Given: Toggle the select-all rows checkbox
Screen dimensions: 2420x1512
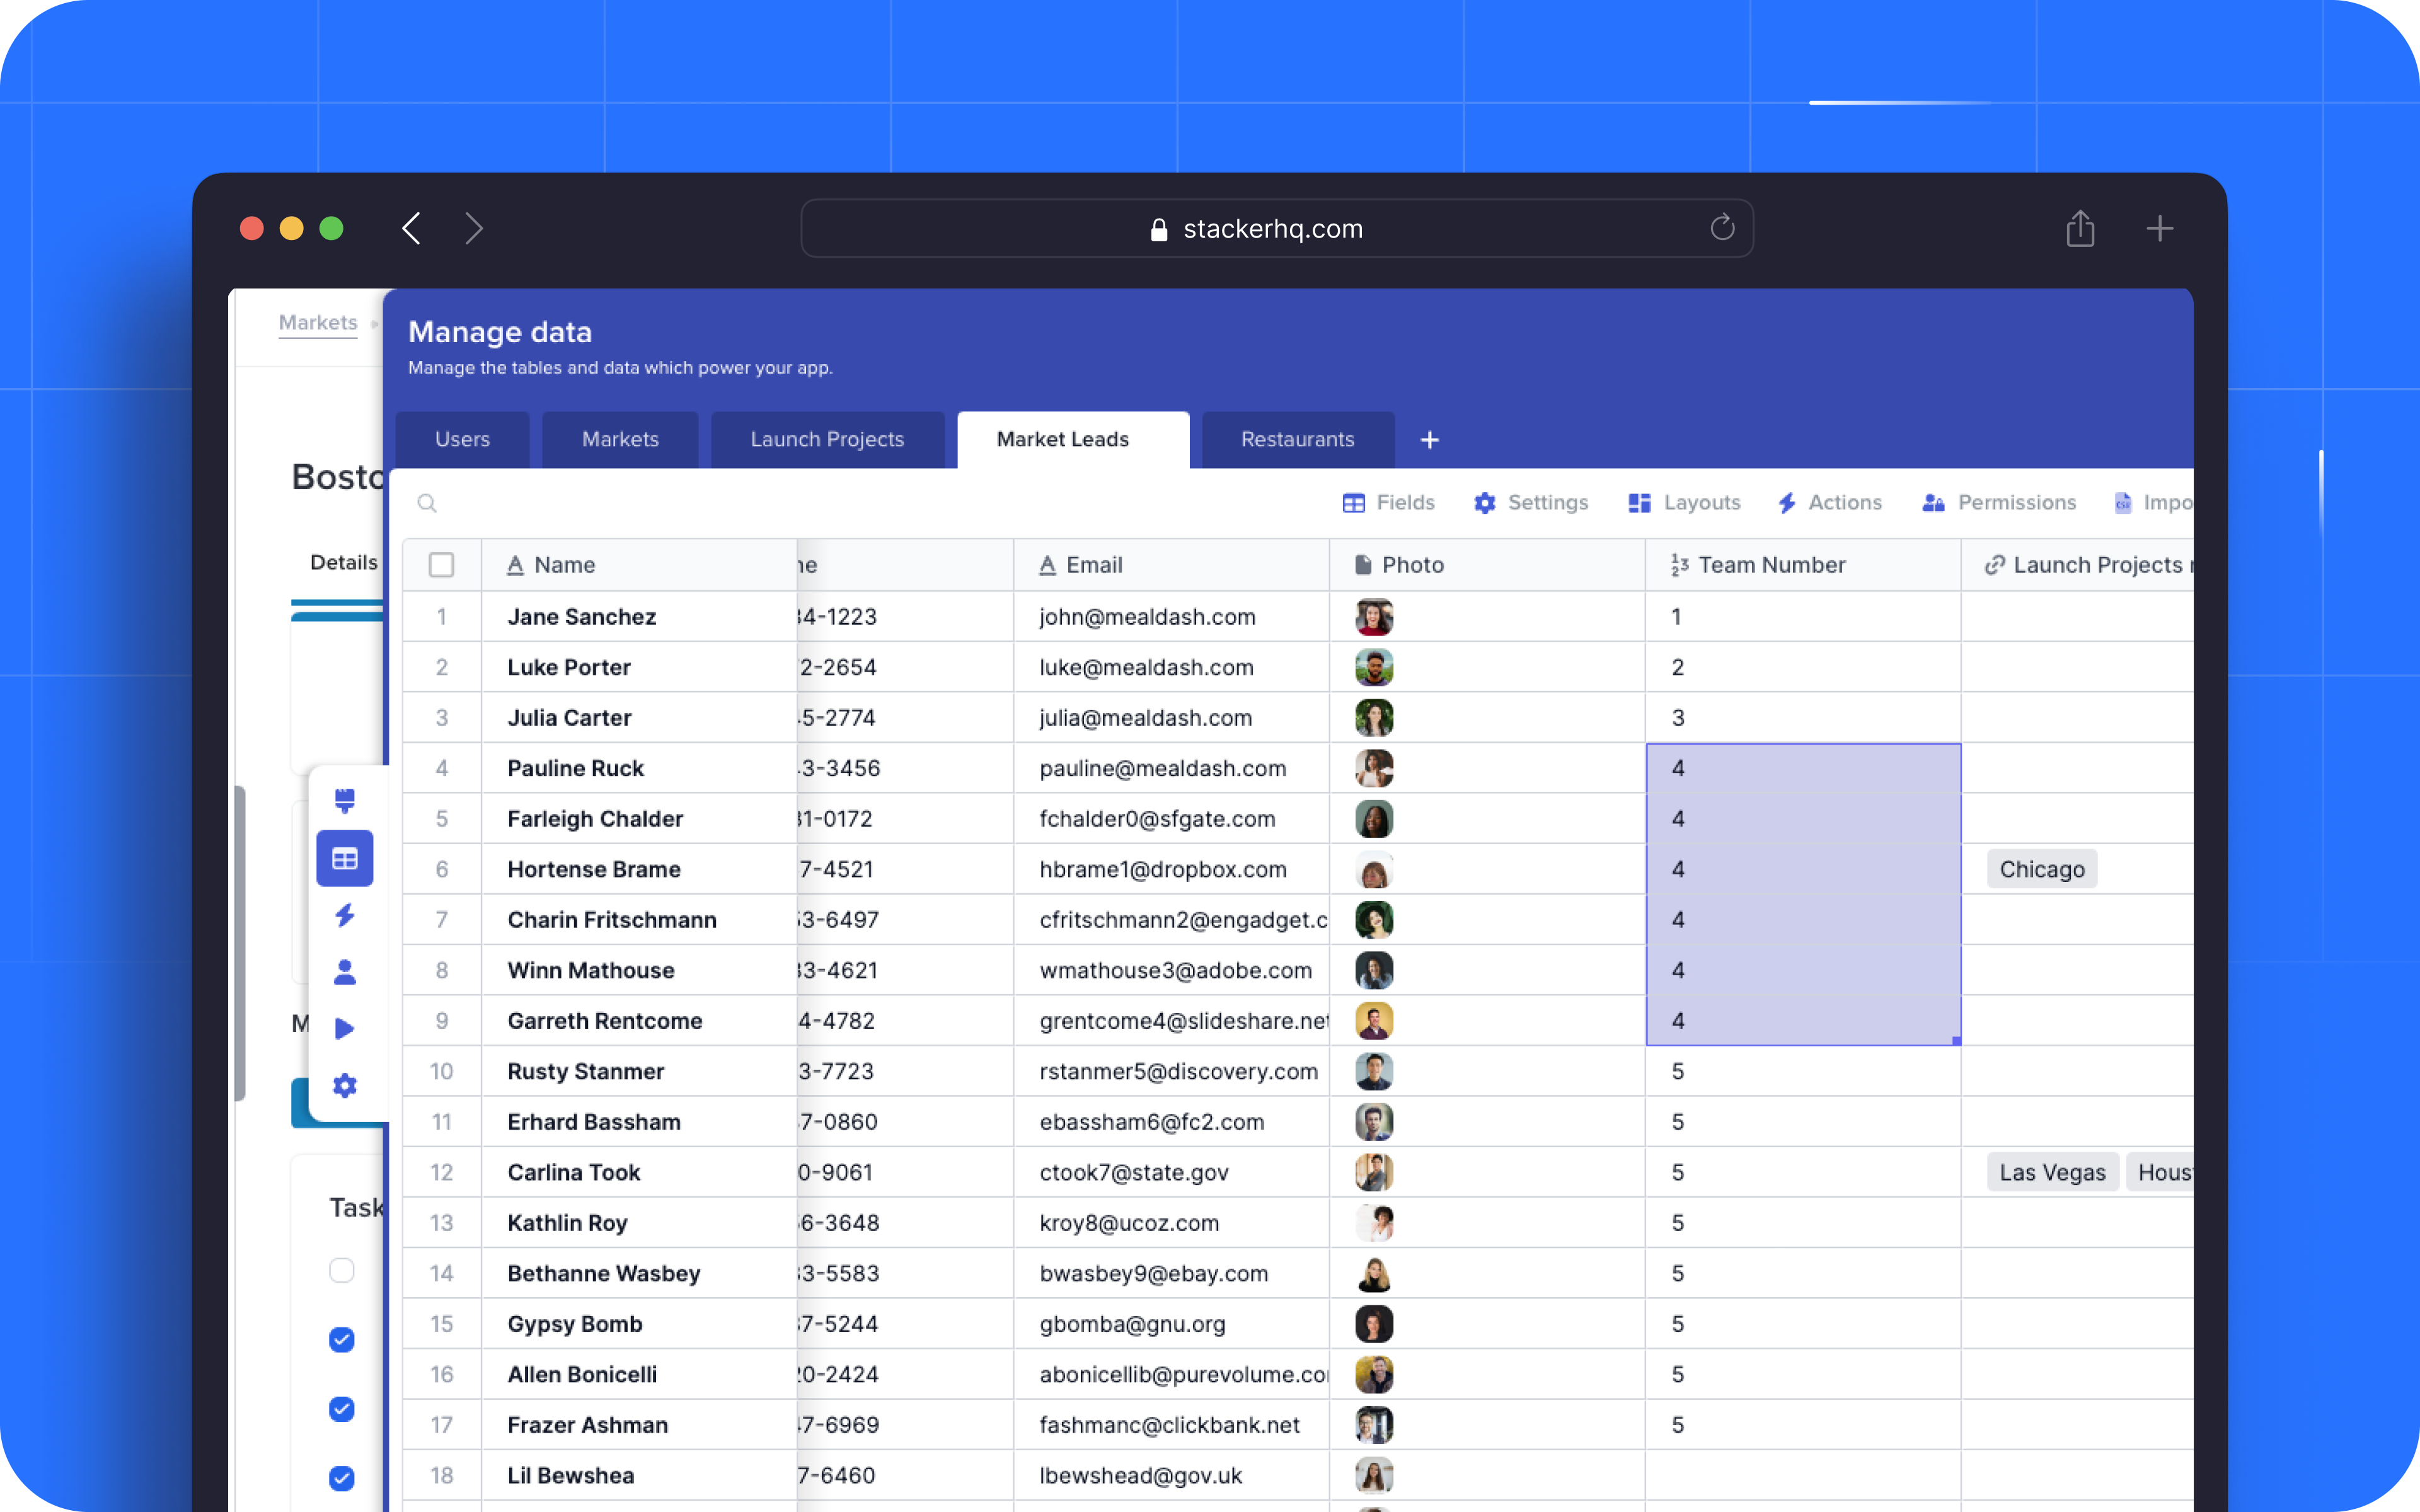Looking at the screenshot, I should point(441,565).
